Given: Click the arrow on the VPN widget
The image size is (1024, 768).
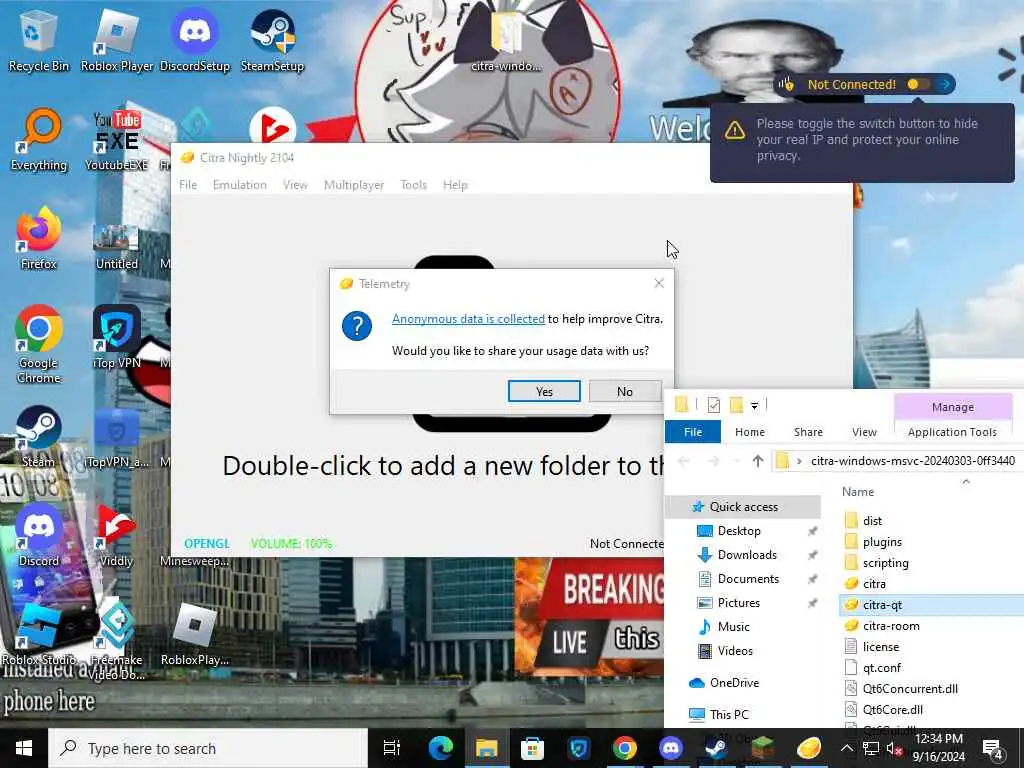Looking at the screenshot, I should [x=944, y=84].
